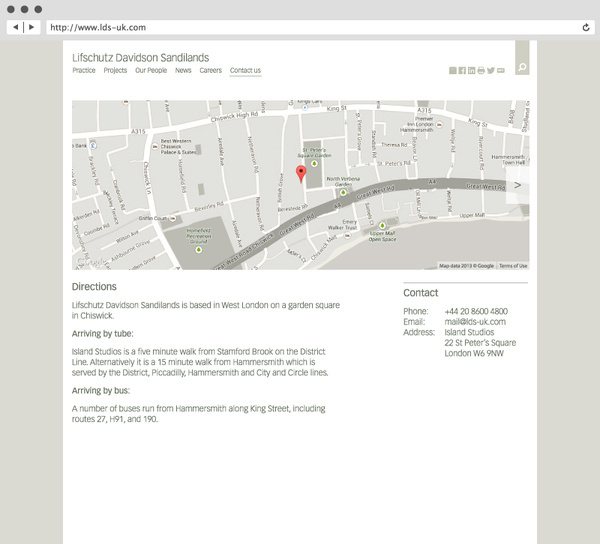Click the Google logo on map
The height and width of the screenshot is (544, 600).
[x=91, y=262]
